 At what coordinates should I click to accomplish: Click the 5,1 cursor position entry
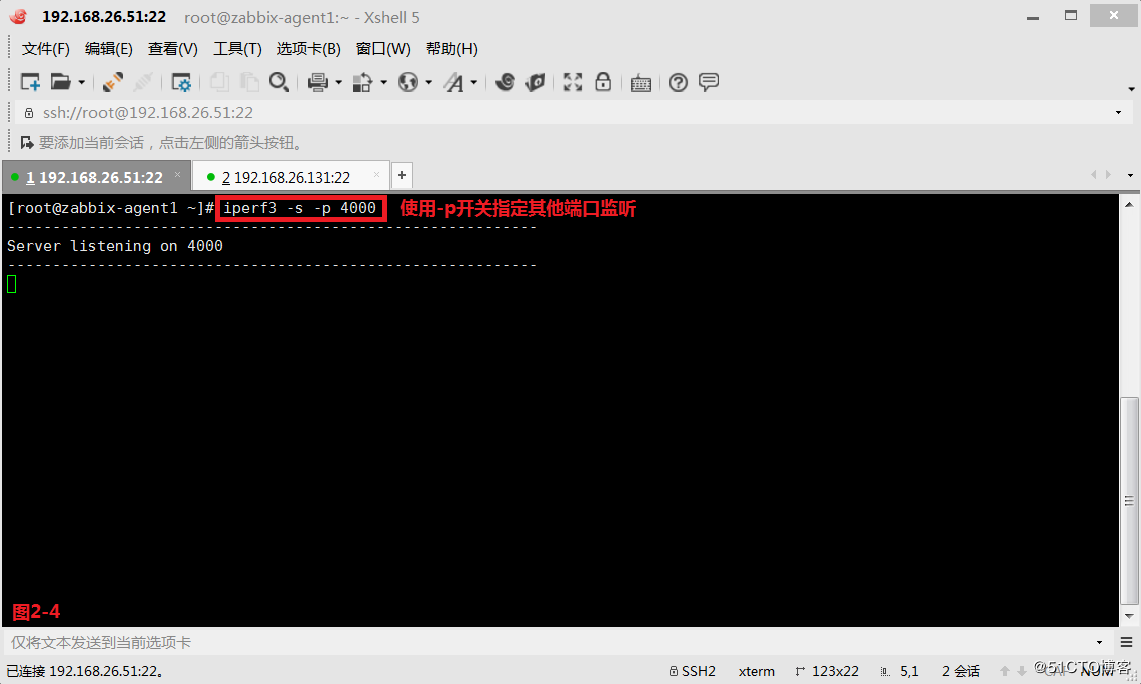tap(900, 671)
